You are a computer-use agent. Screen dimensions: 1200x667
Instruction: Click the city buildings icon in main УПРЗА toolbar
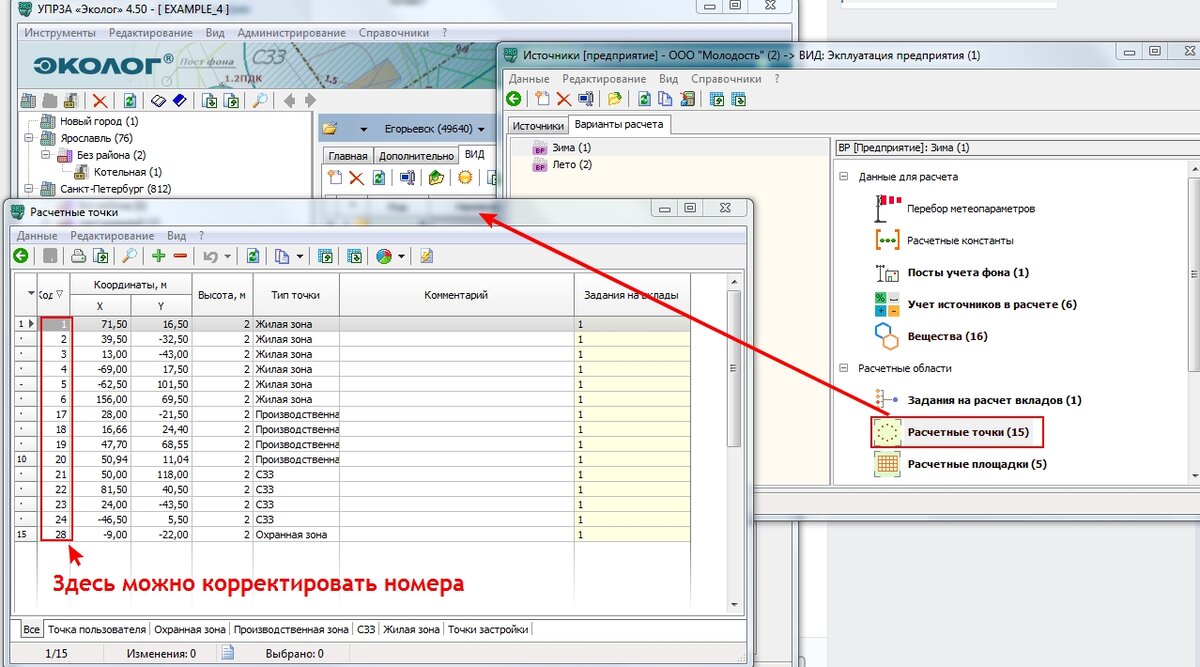[27, 100]
